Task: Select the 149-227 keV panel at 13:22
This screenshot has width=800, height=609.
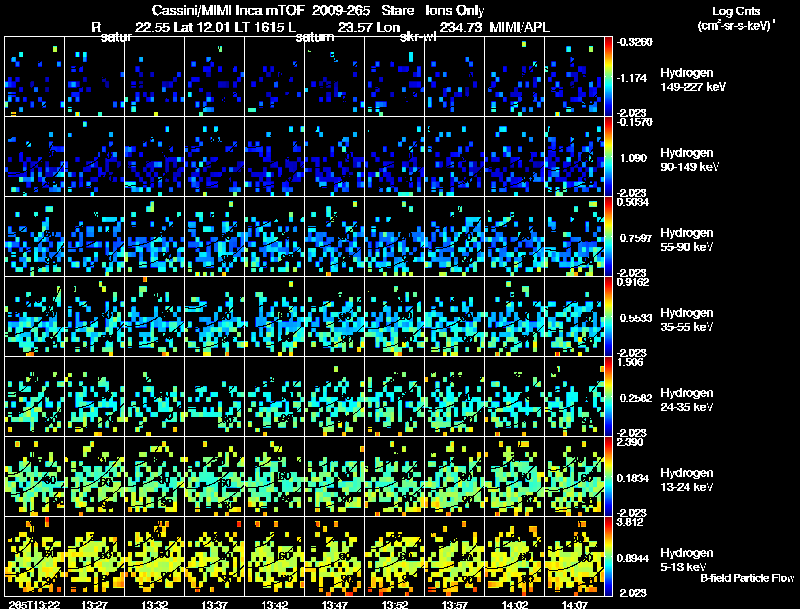Action: [x=35, y=77]
